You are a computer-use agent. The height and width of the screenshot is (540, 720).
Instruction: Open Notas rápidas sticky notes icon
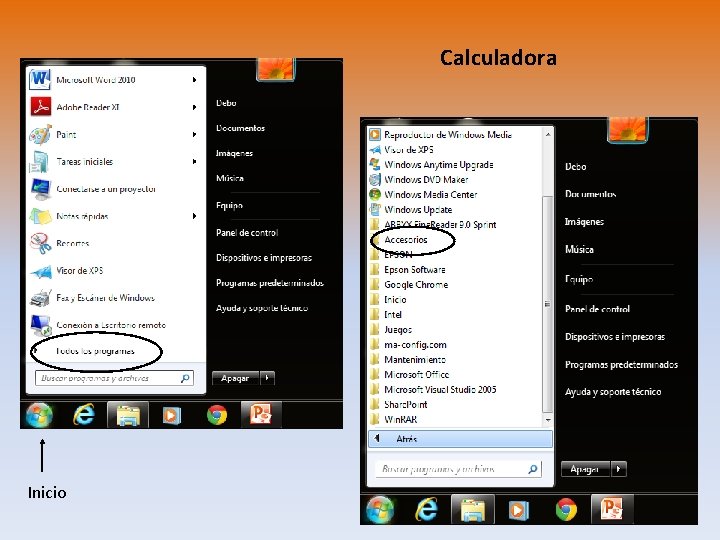click(40, 216)
